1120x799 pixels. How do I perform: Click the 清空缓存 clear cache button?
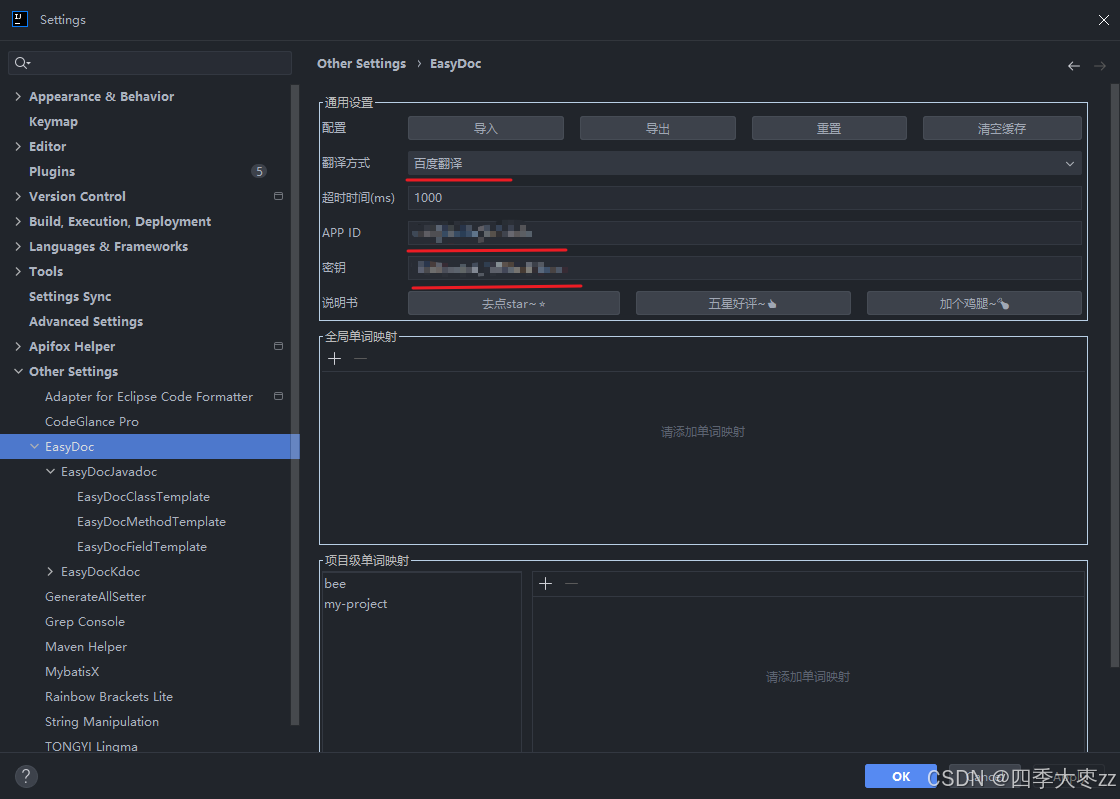pyautogui.click(x=1002, y=129)
